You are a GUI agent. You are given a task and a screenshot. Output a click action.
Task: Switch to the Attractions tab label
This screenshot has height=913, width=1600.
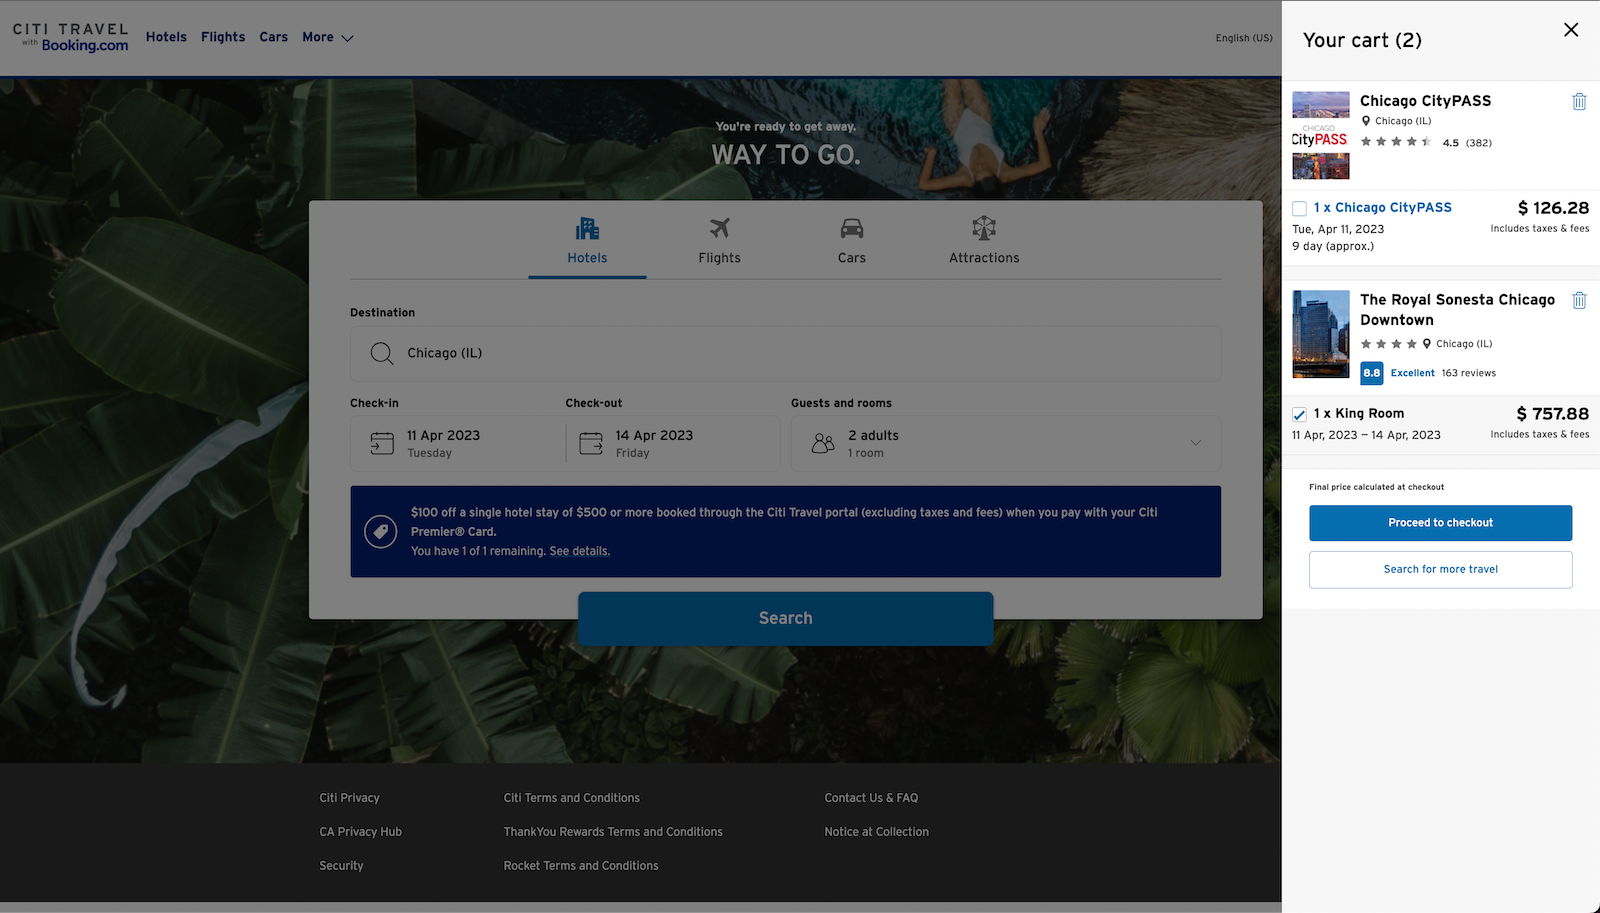(x=984, y=258)
